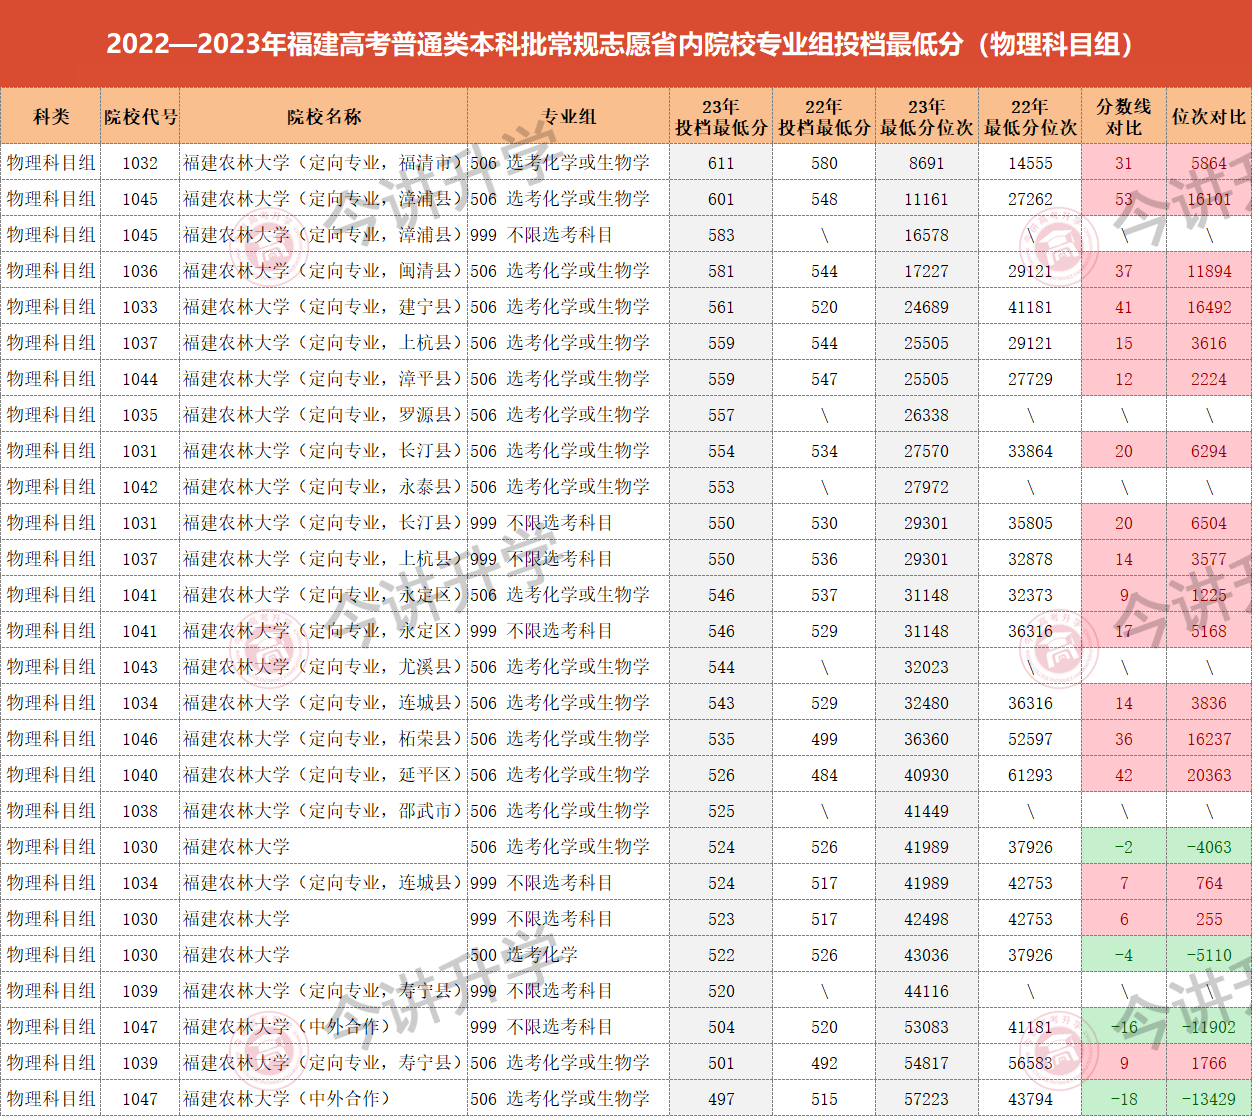Select rank cell 11161
This screenshot has width=1252, height=1116.
point(927,199)
